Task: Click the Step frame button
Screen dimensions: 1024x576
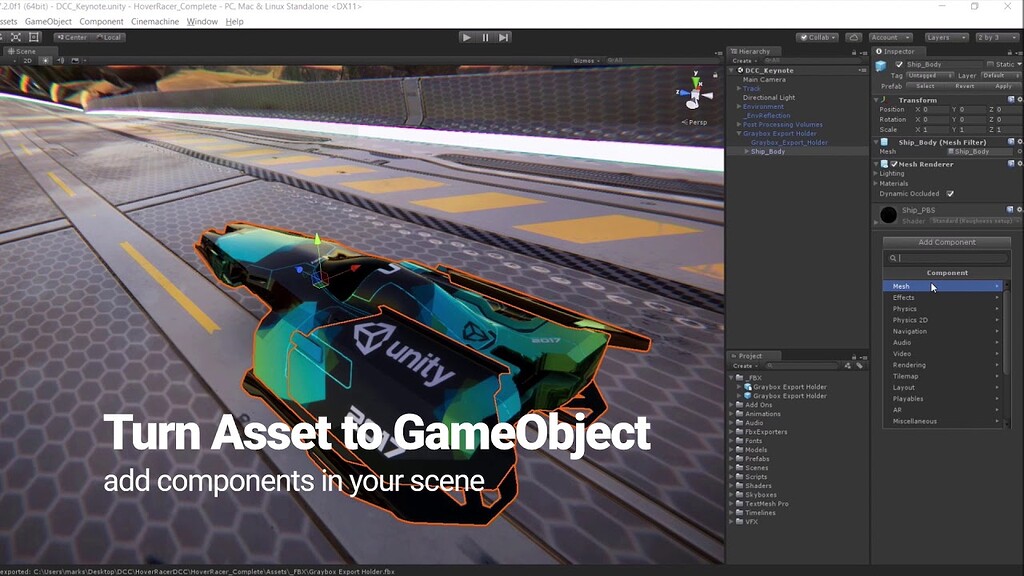Action: [502, 37]
